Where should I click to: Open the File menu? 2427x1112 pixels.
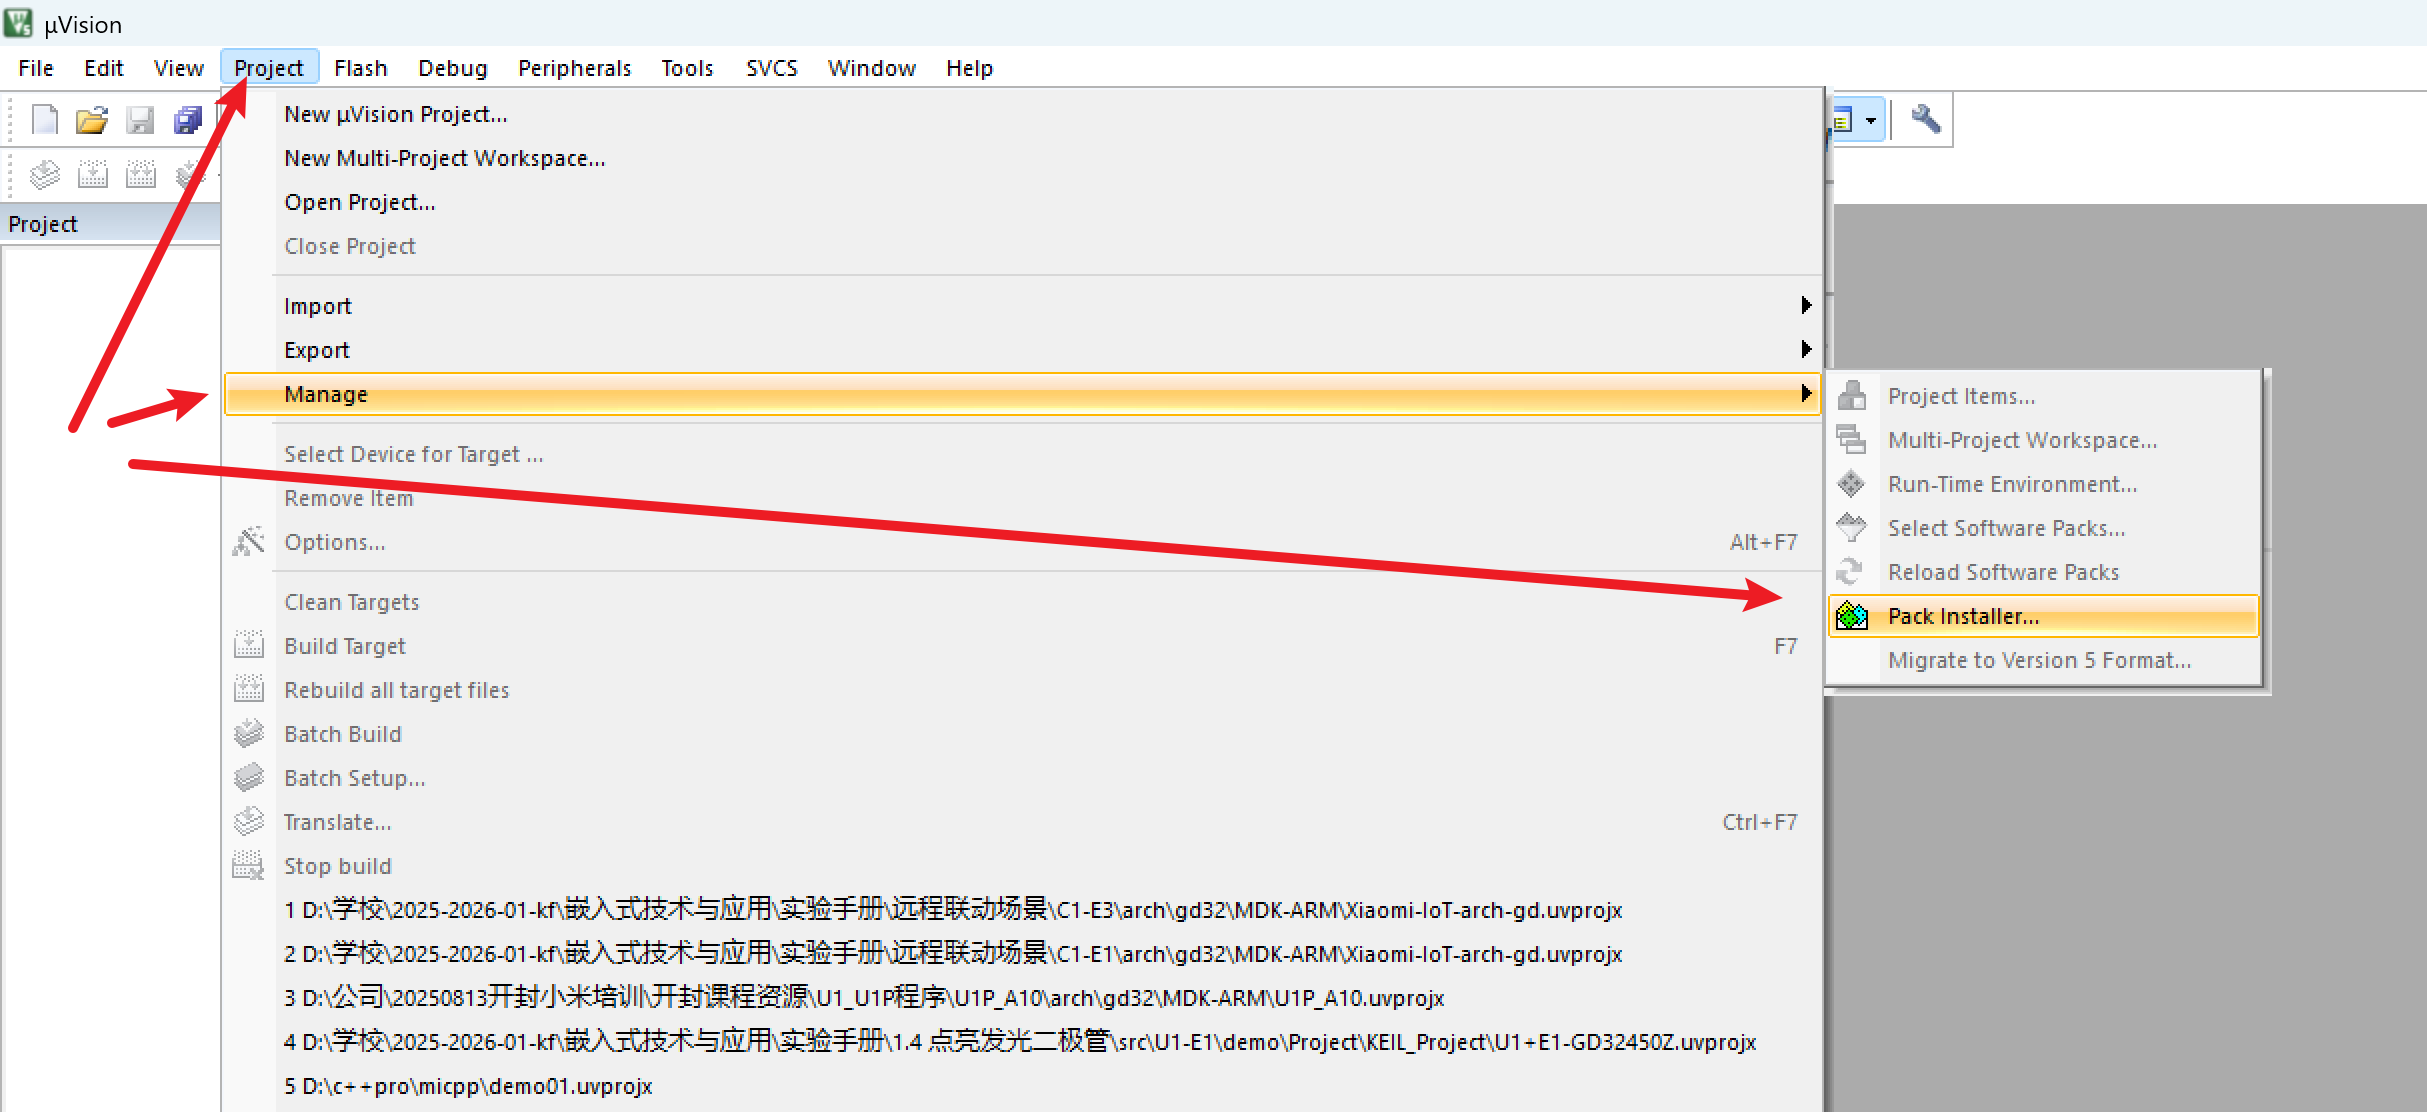pyautogui.click(x=36, y=68)
